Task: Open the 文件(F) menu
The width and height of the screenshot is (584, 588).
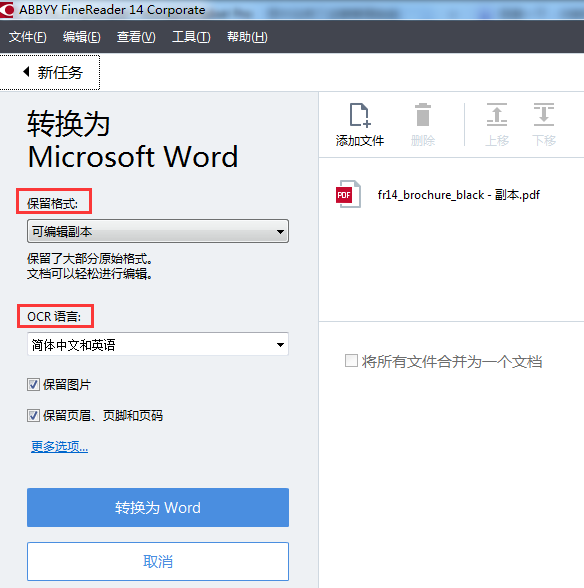Action: pyautogui.click(x=28, y=37)
